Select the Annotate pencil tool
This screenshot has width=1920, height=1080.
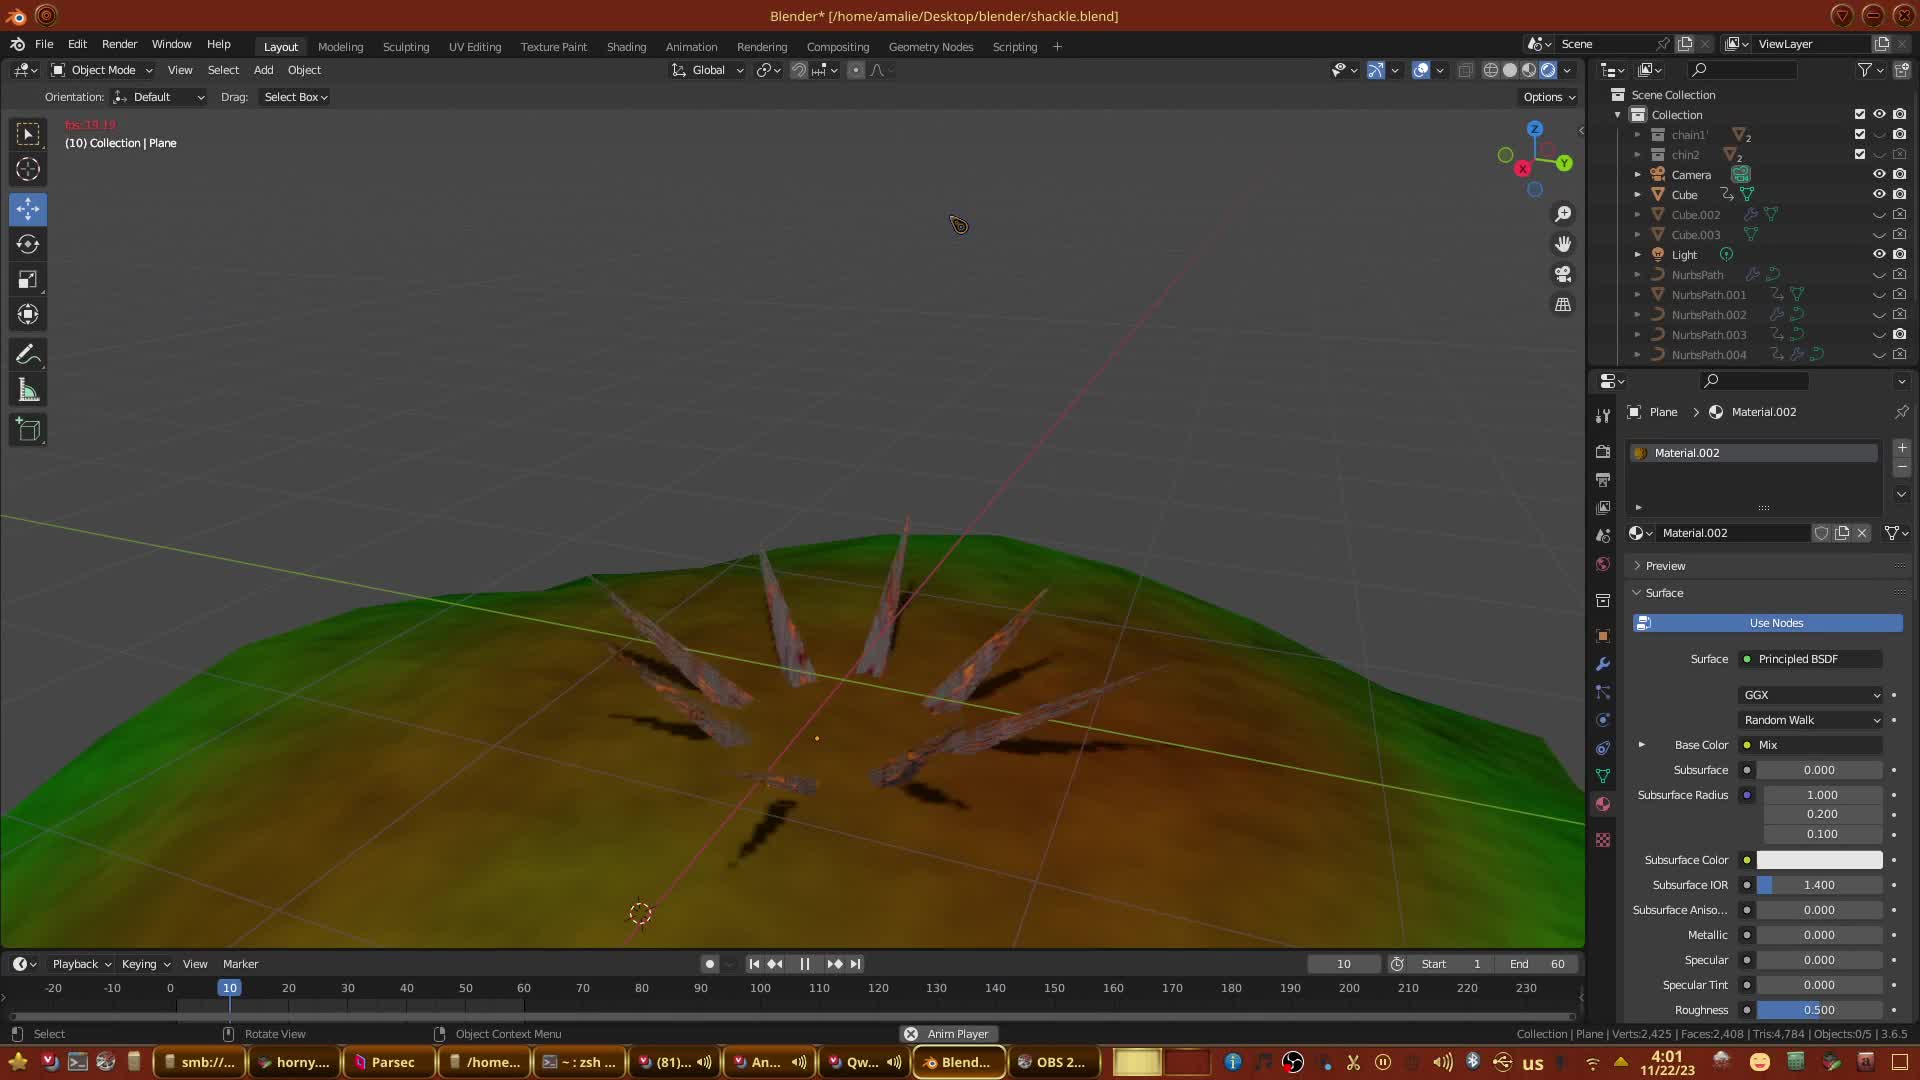[28, 355]
